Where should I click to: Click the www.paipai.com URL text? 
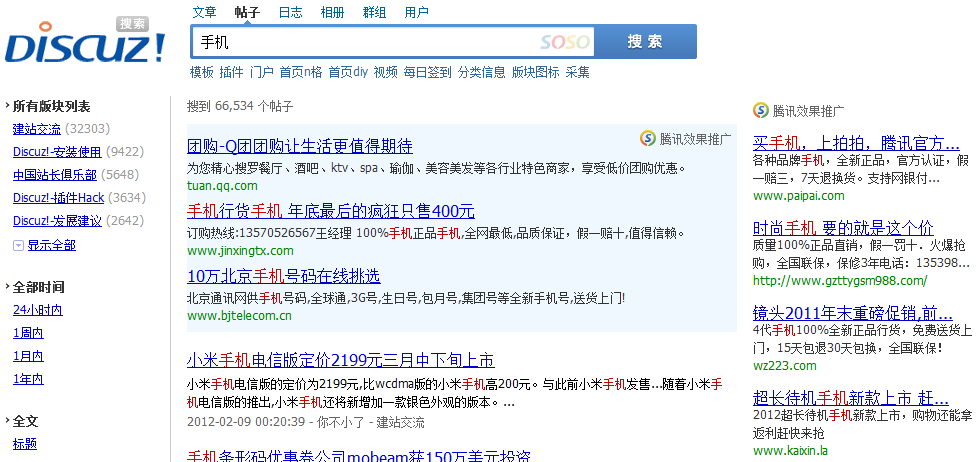click(799, 196)
